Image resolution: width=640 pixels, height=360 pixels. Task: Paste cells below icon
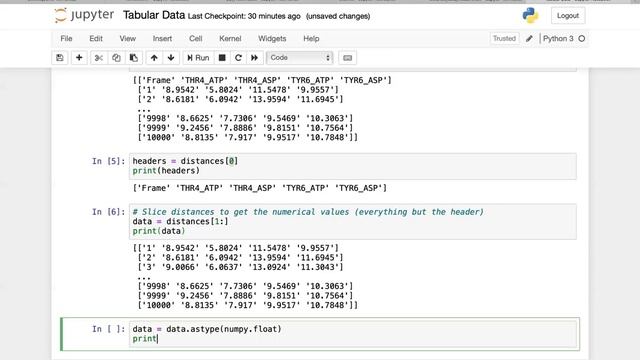pyautogui.click(x=133, y=58)
